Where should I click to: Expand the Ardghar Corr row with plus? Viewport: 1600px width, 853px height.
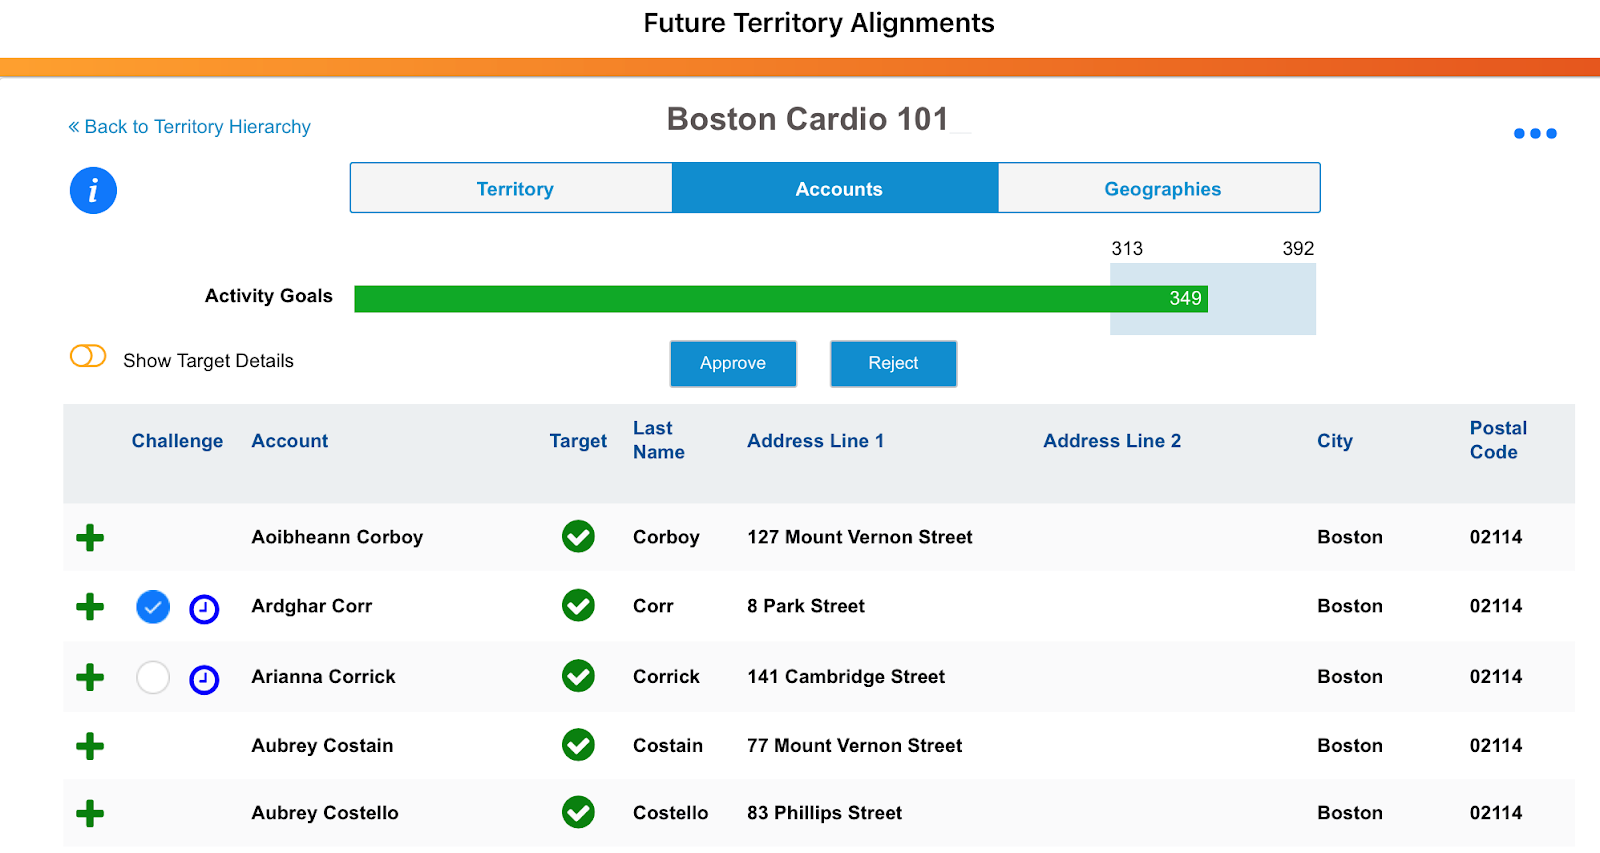pyautogui.click(x=90, y=607)
